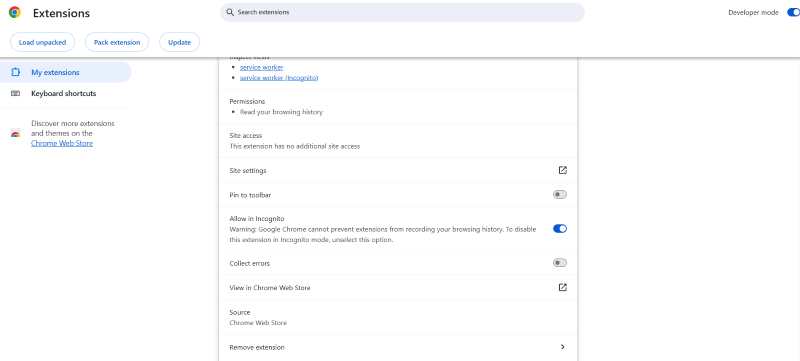Click the Update button
Image resolution: width=800 pixels, height=361 pixels.
(x=180, y=42)
